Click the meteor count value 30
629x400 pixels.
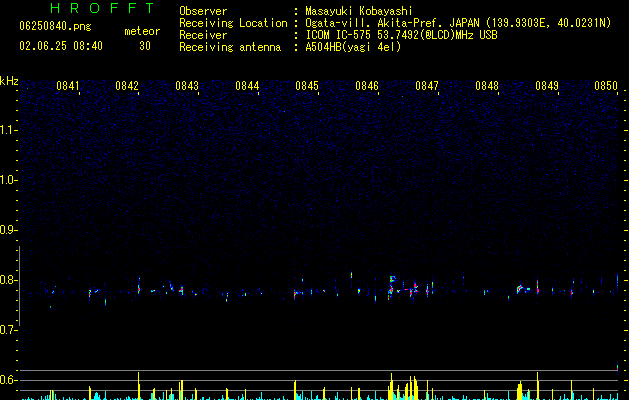point(145,46)
